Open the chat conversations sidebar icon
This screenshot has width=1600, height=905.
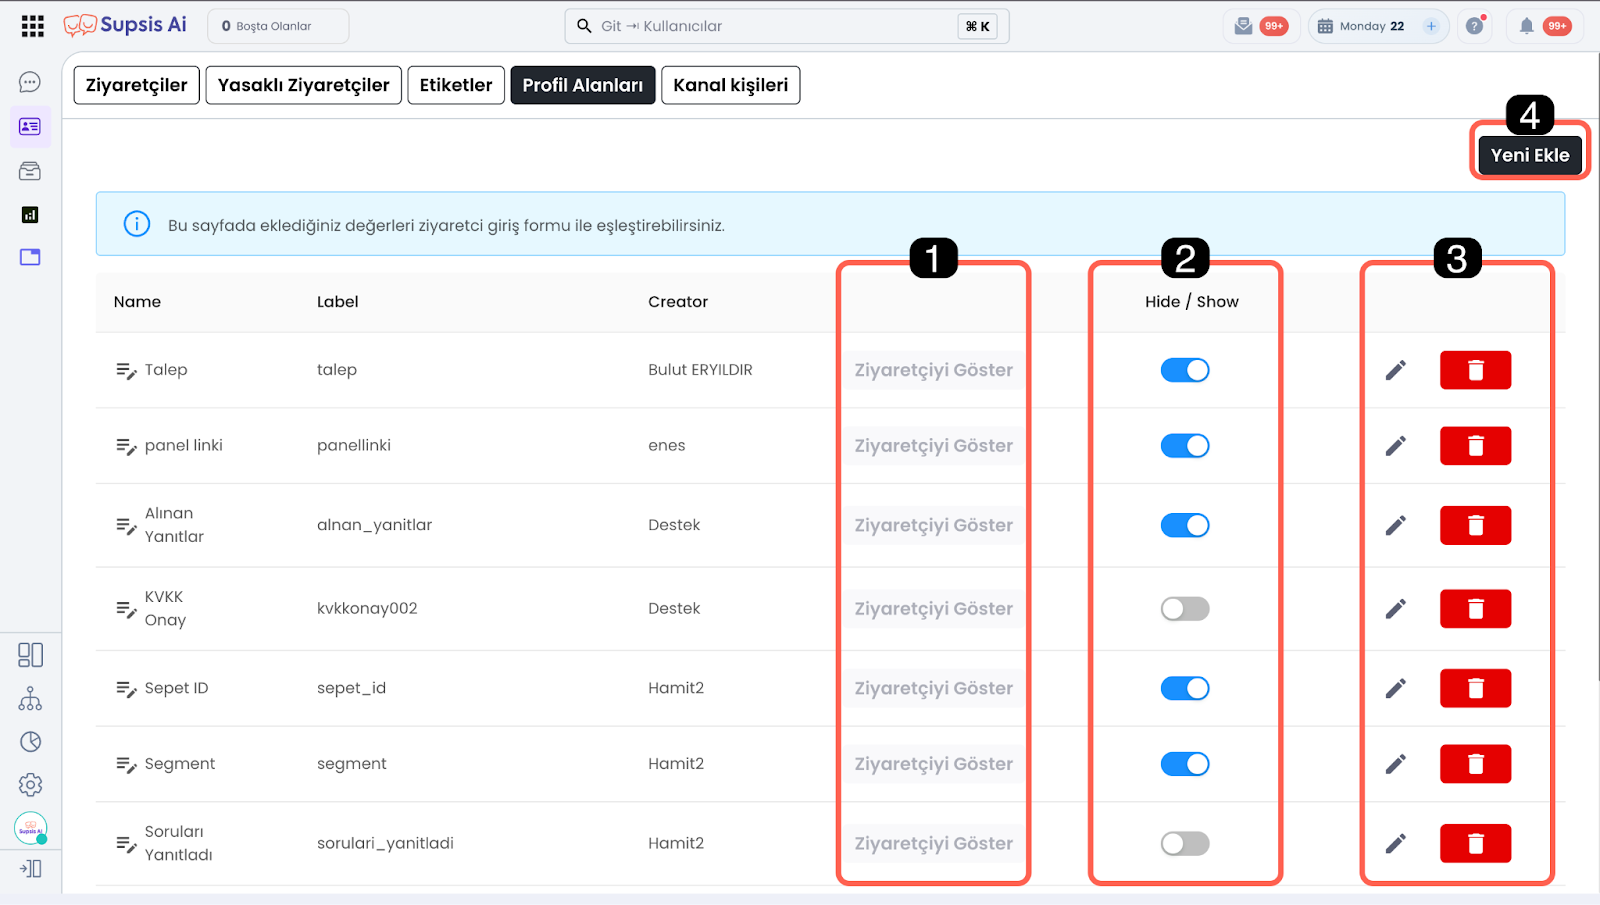(x=30, y=82)
